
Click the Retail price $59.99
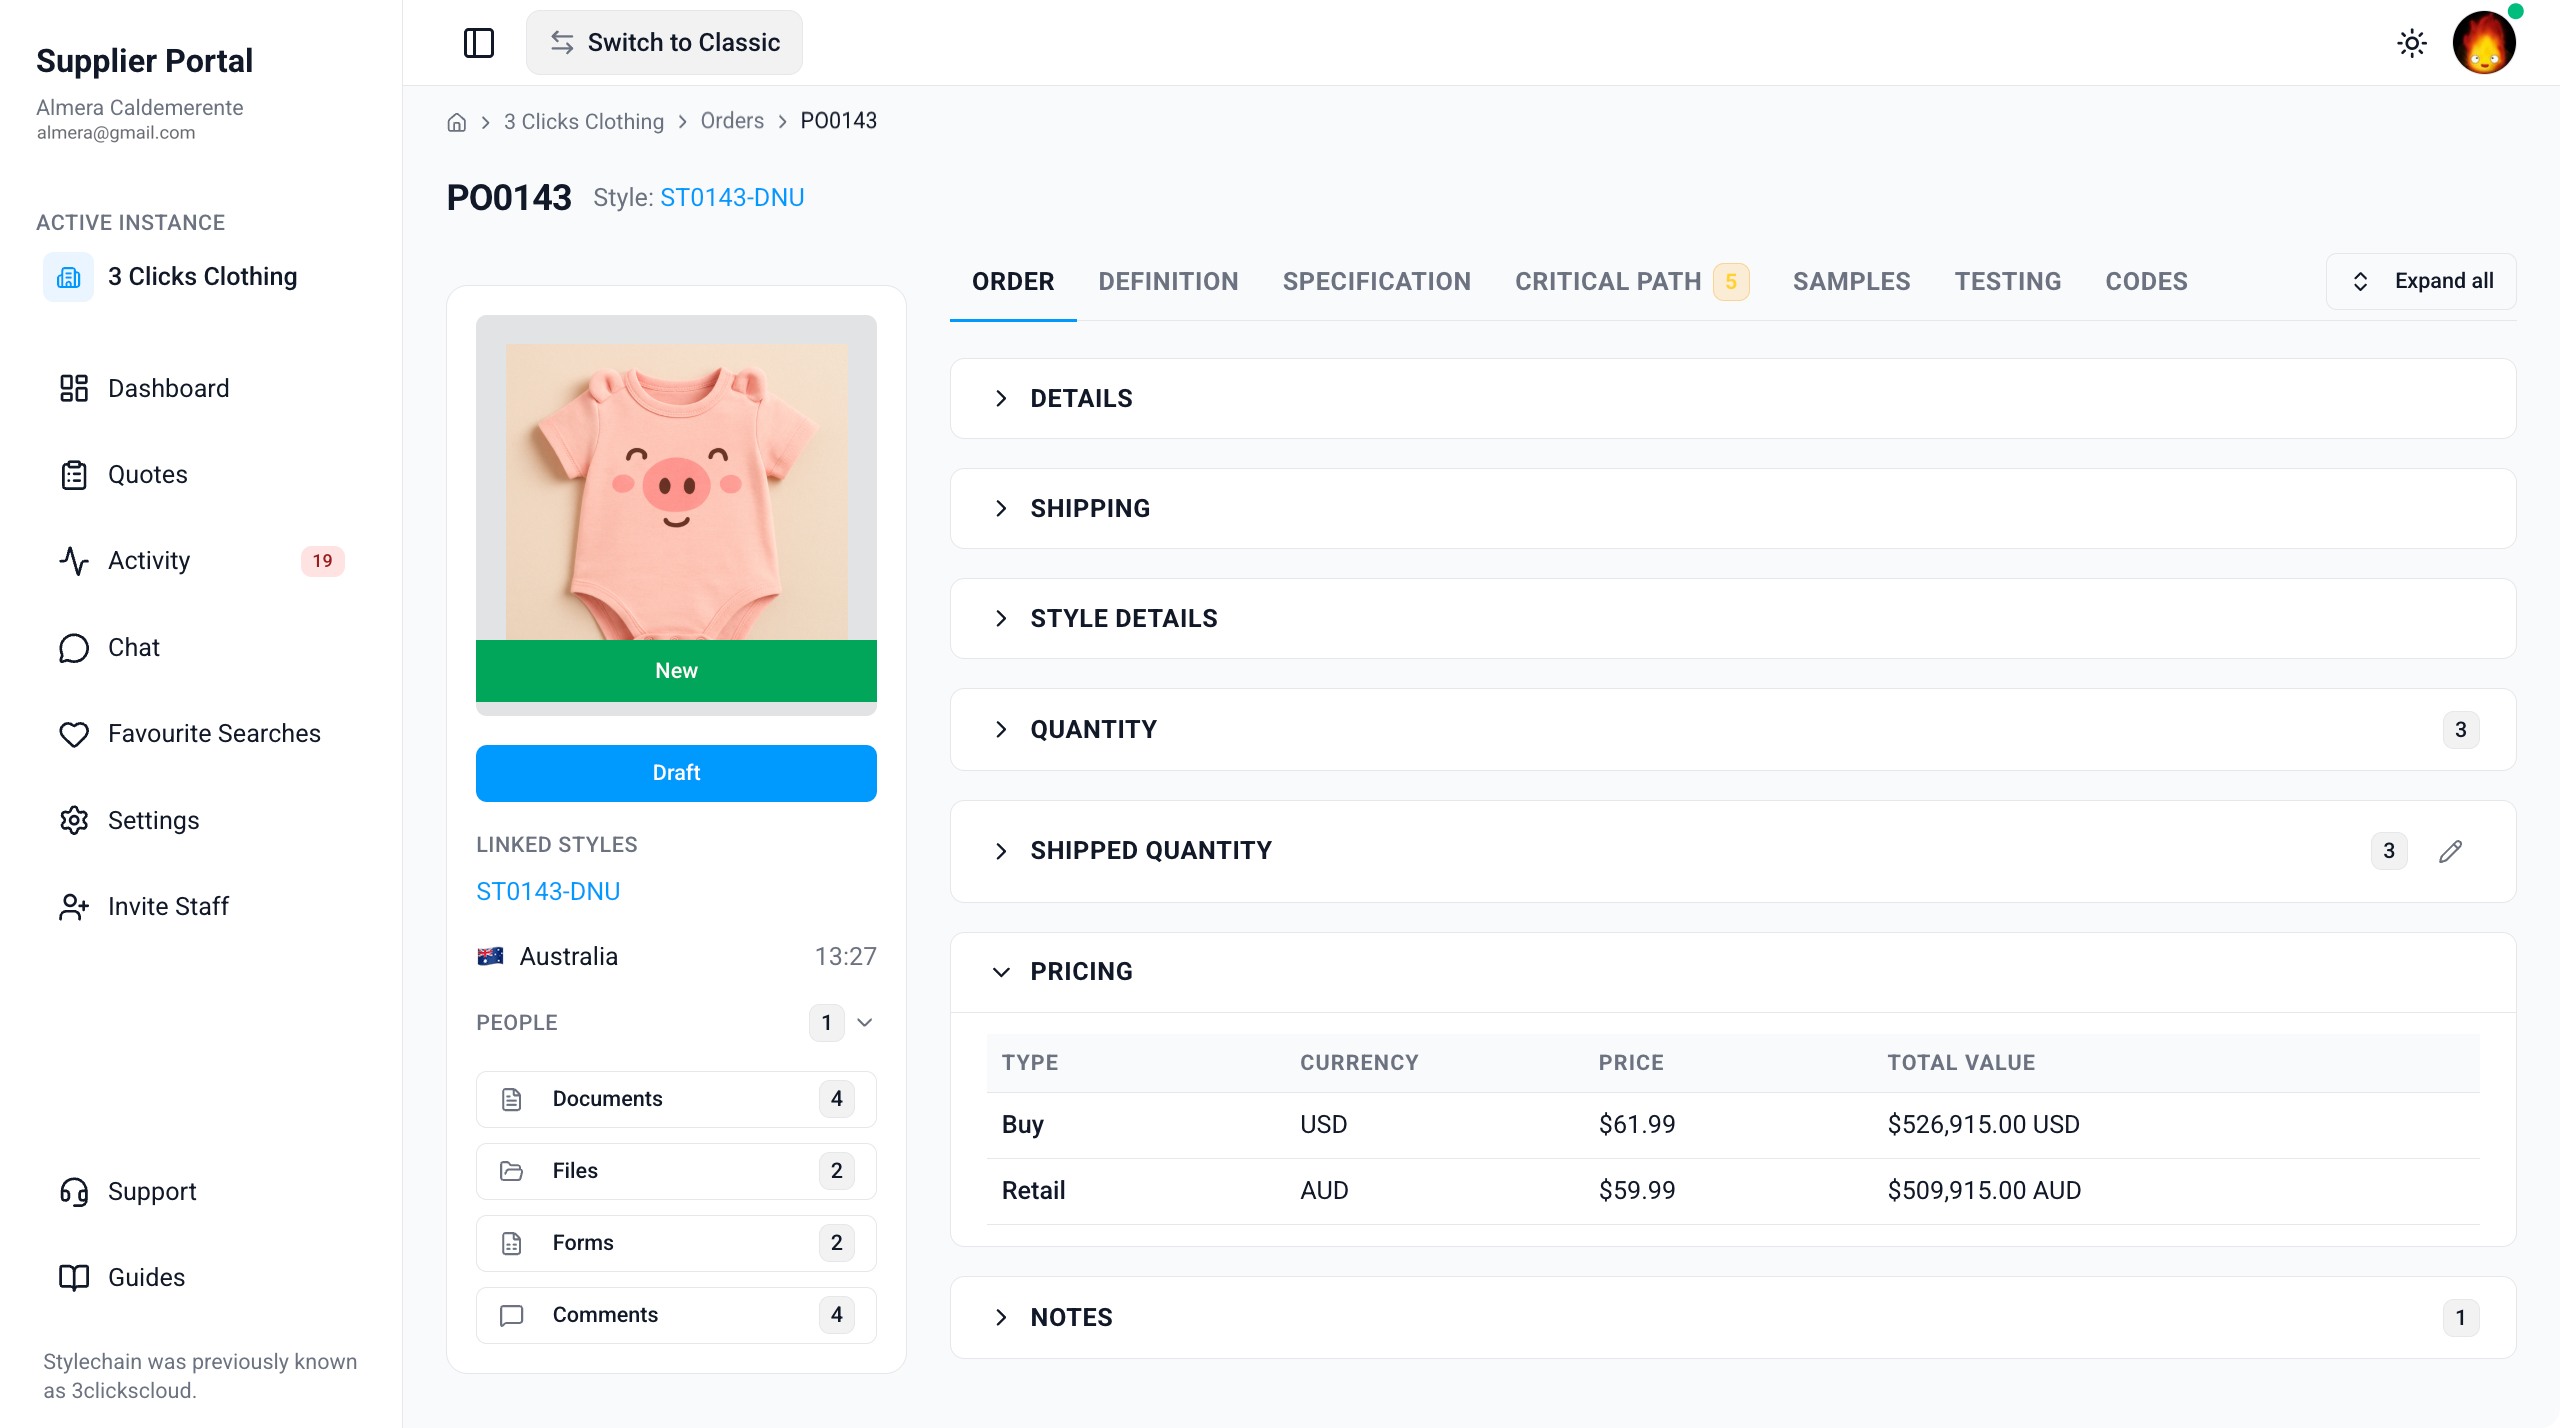[1636, 1191]
